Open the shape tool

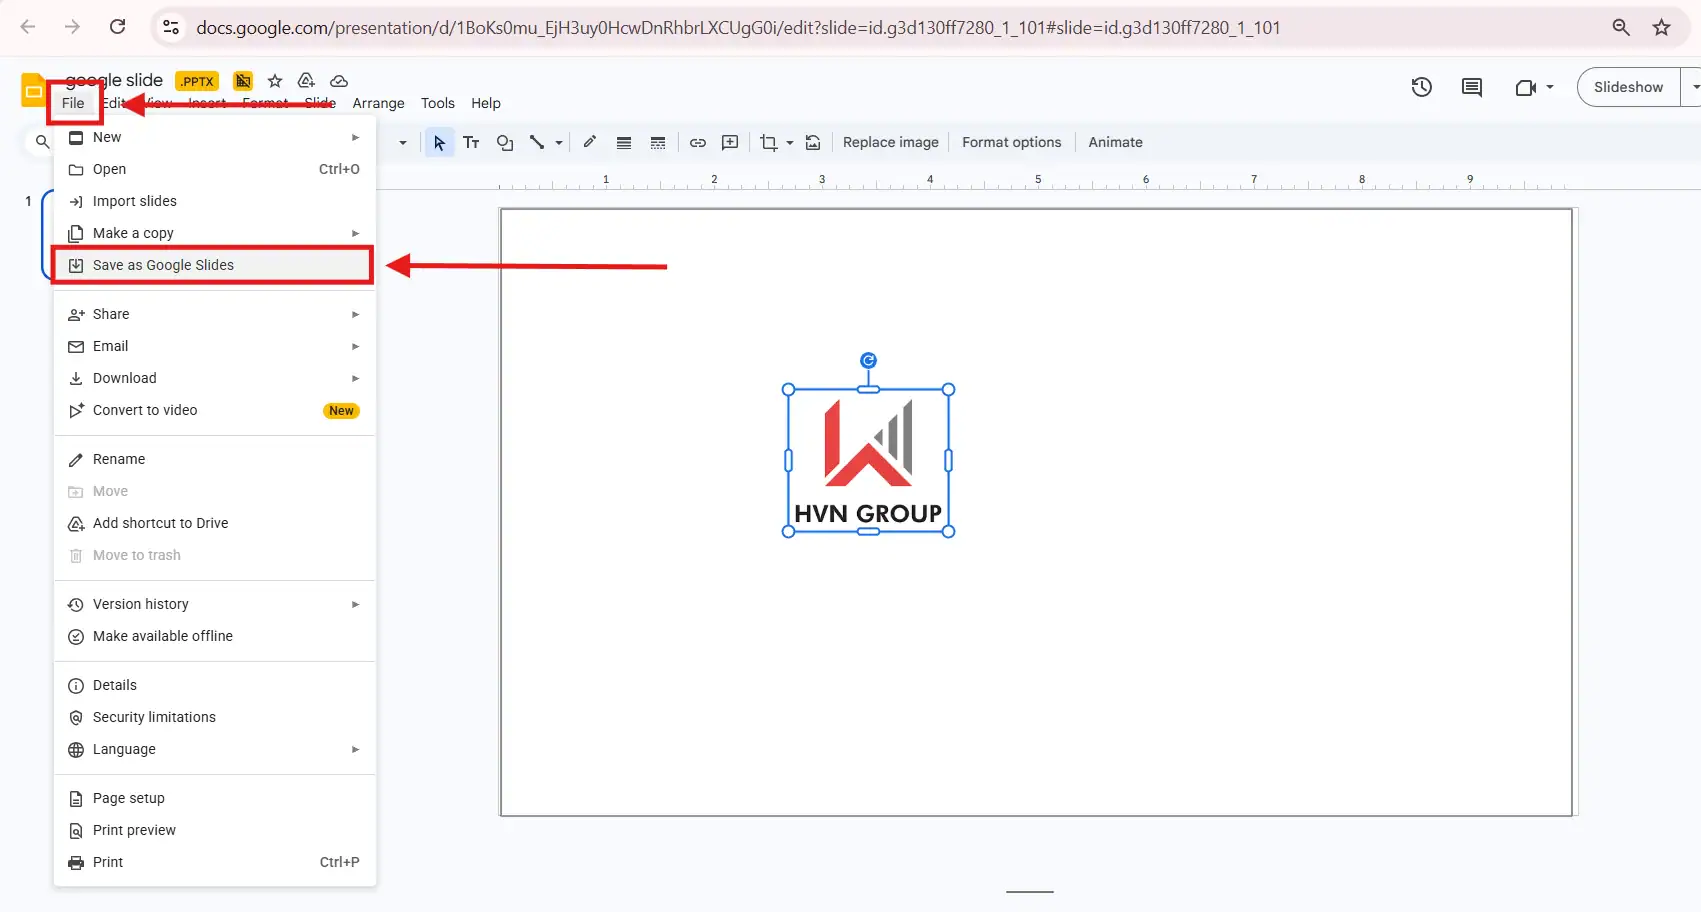(x=505, y=143)
